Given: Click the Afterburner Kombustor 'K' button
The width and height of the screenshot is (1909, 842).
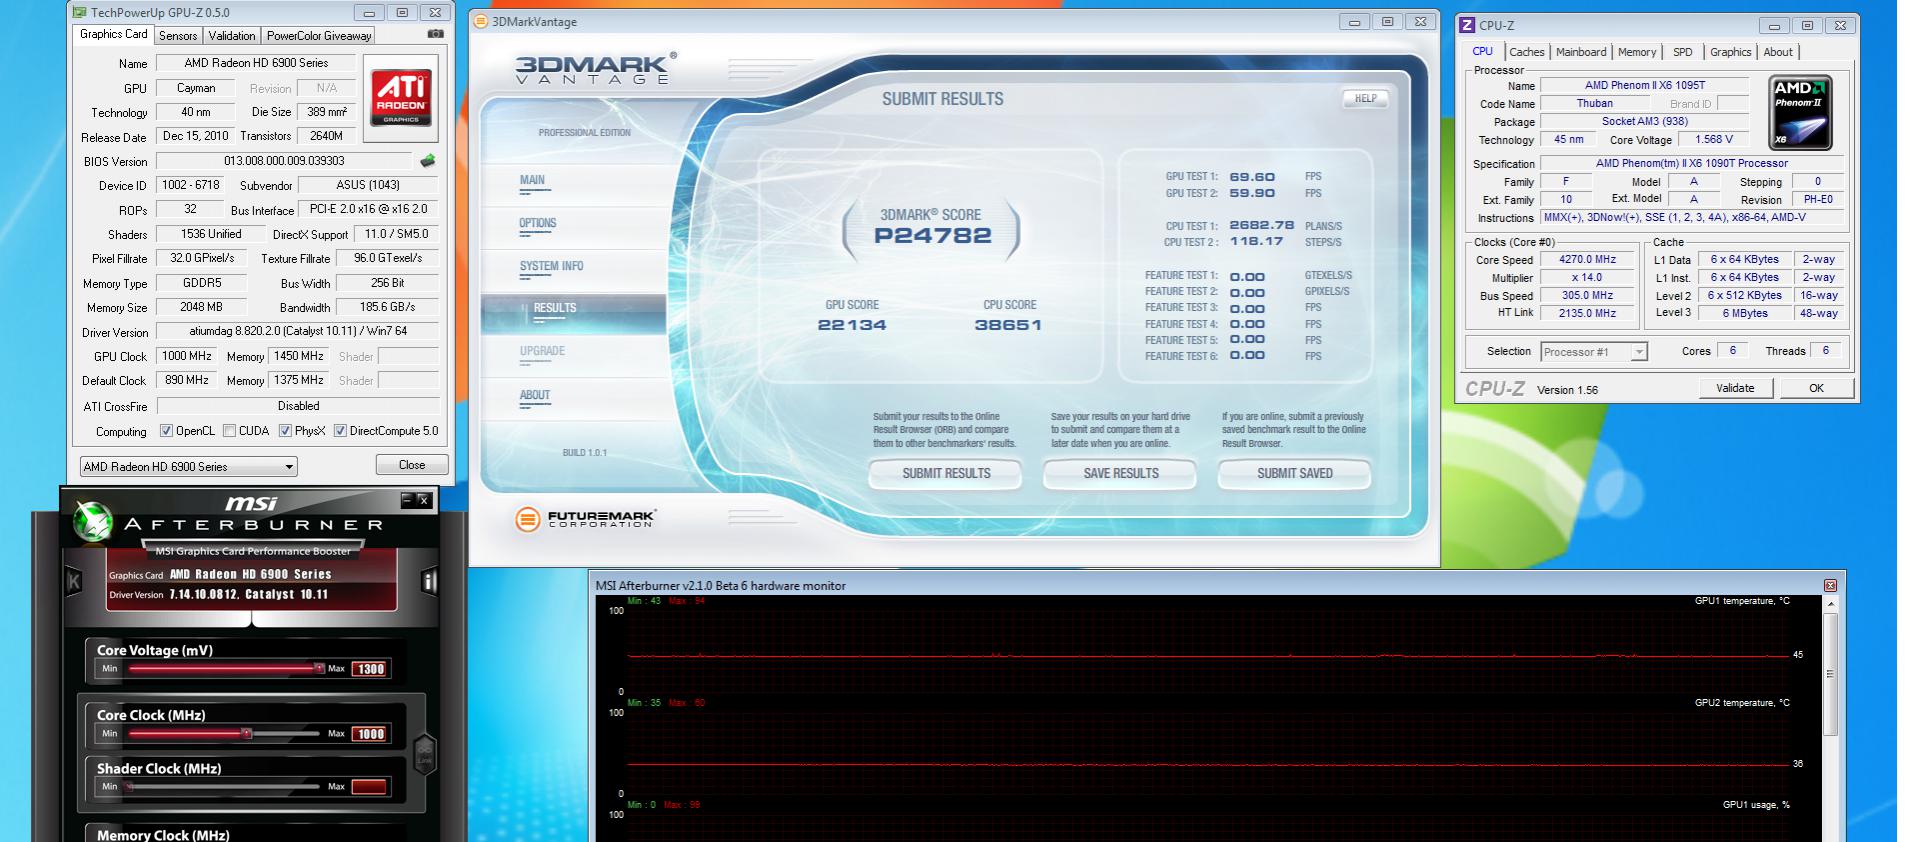Looking at the screenshot, I should pyautogui.click(x=73, y=581).
